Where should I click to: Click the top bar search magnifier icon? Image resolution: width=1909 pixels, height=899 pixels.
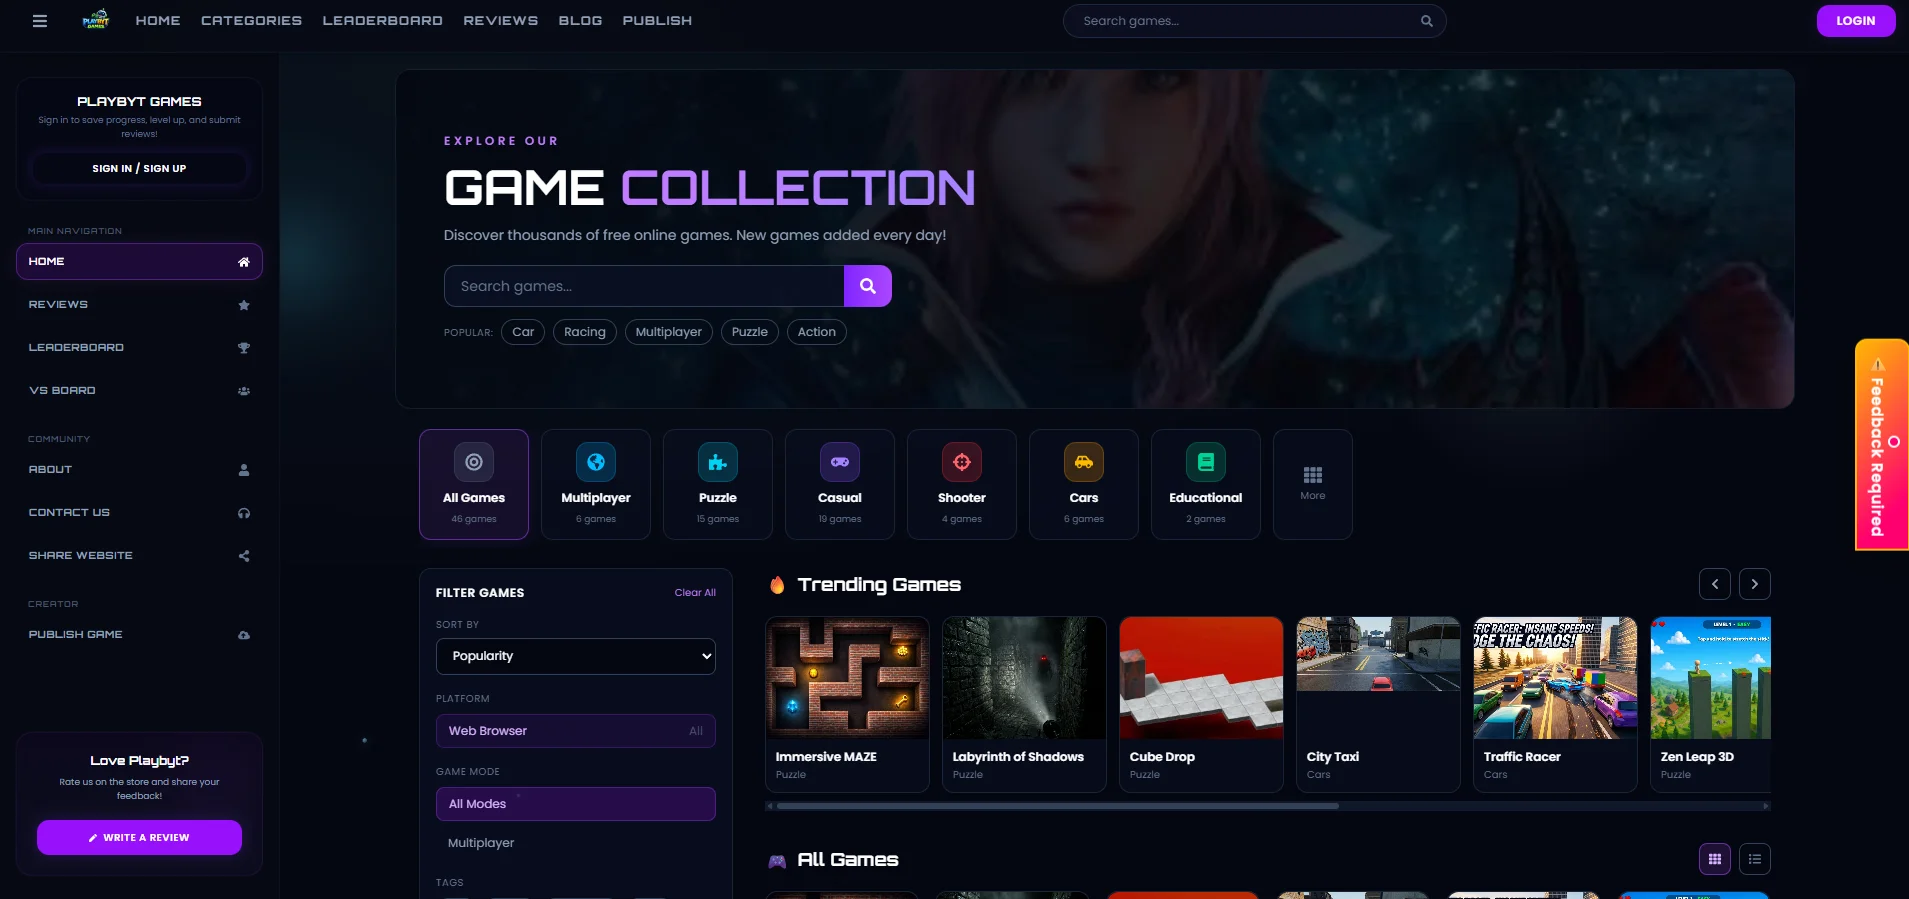pyautogui.click(x=1427, y=21)
